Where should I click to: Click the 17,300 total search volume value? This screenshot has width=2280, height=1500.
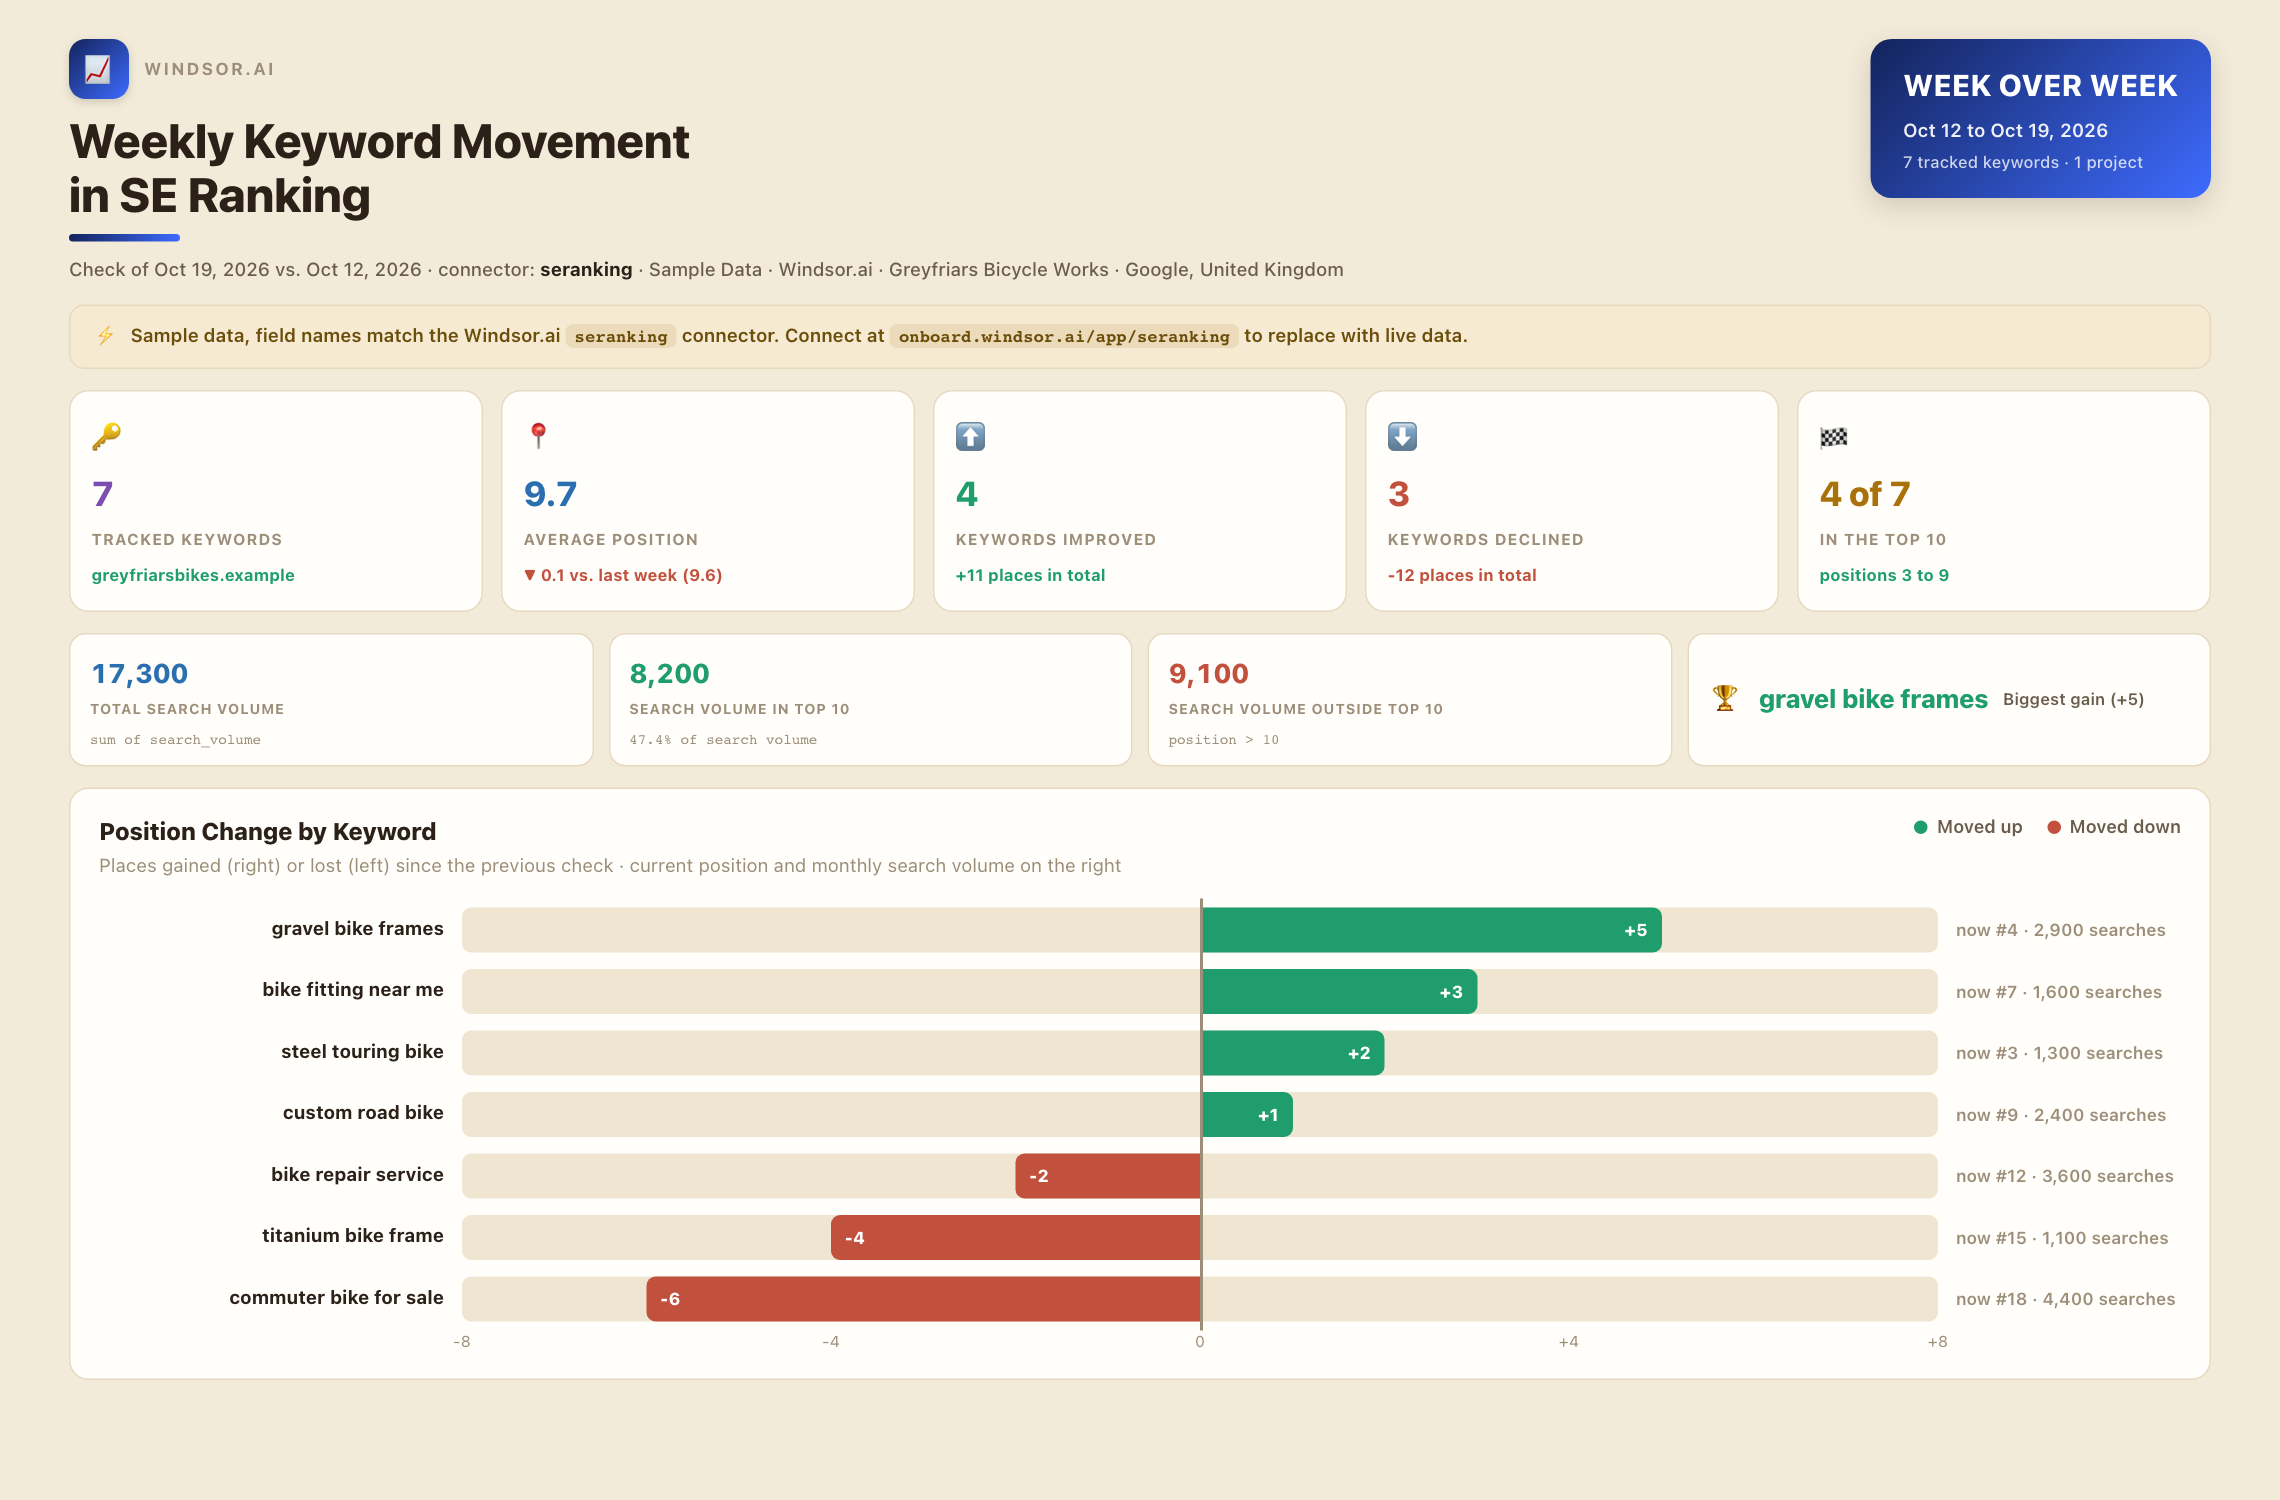coord(140,674)
